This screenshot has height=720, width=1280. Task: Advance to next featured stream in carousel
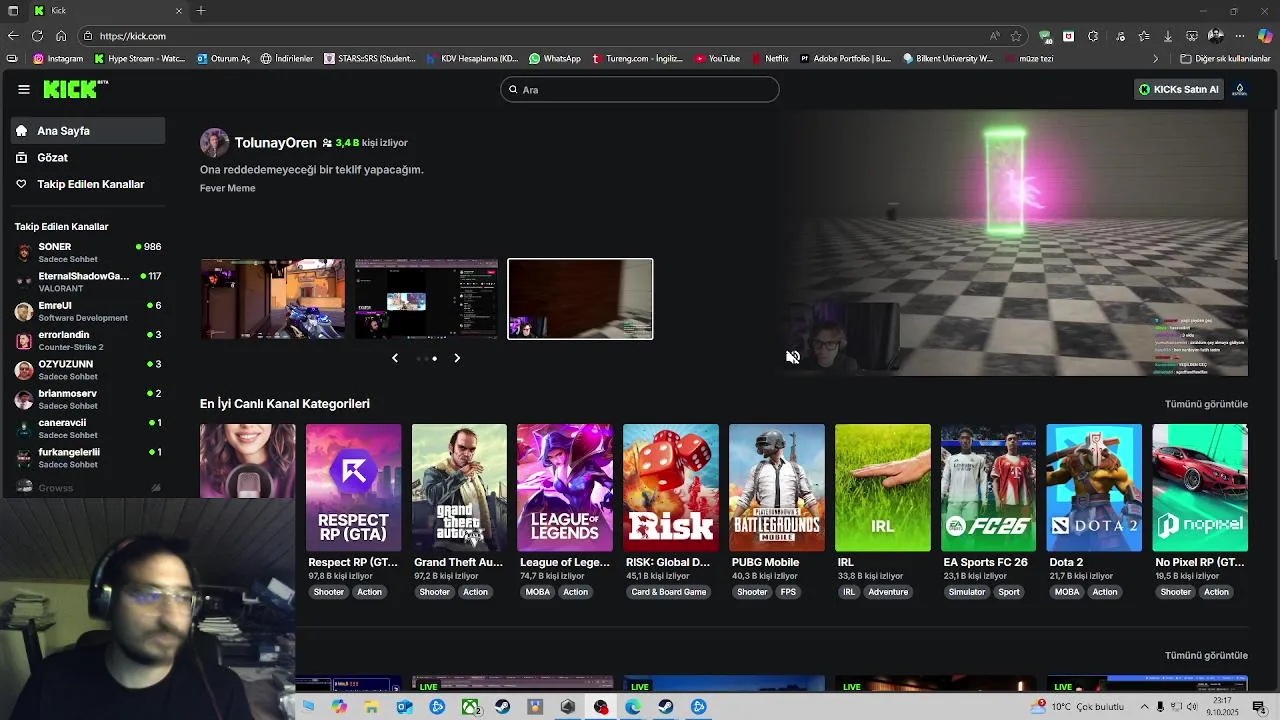457,358
